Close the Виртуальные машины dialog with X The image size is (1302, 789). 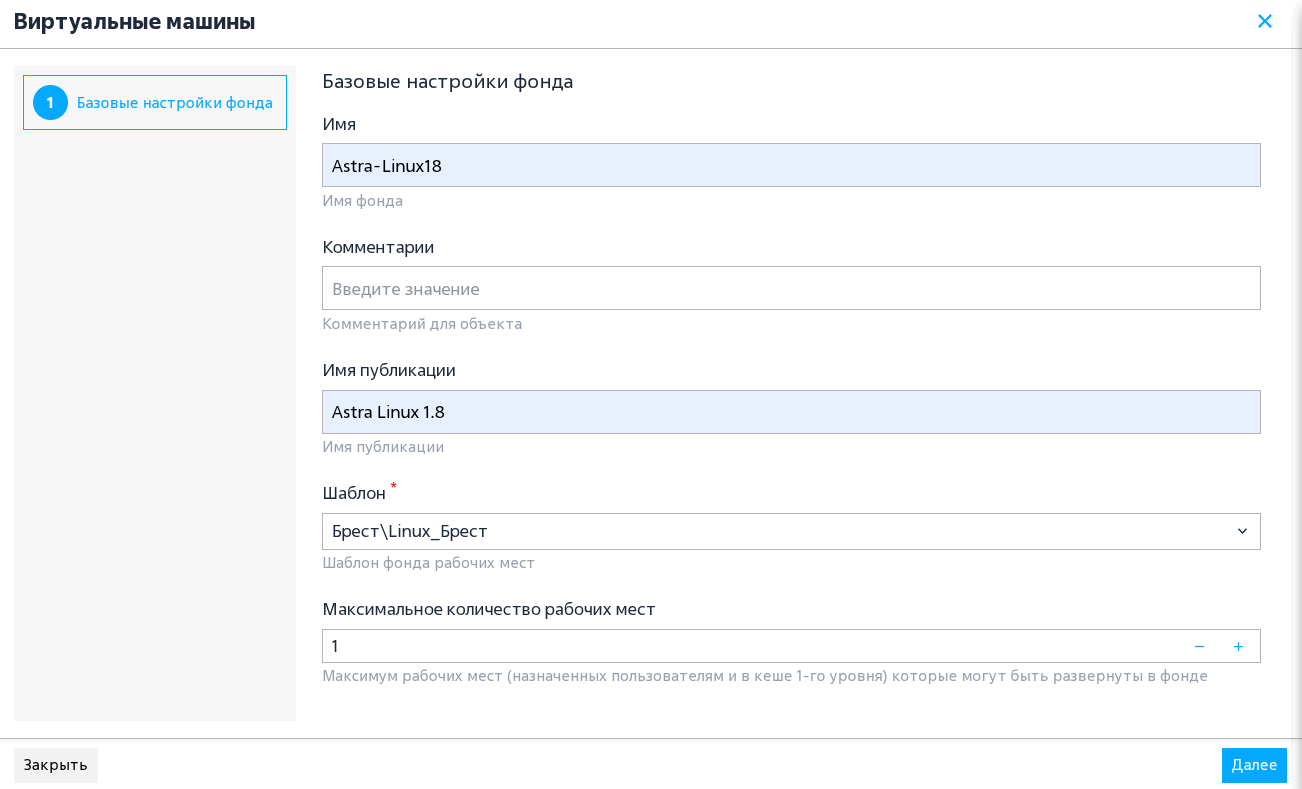tap(1265, 21)
